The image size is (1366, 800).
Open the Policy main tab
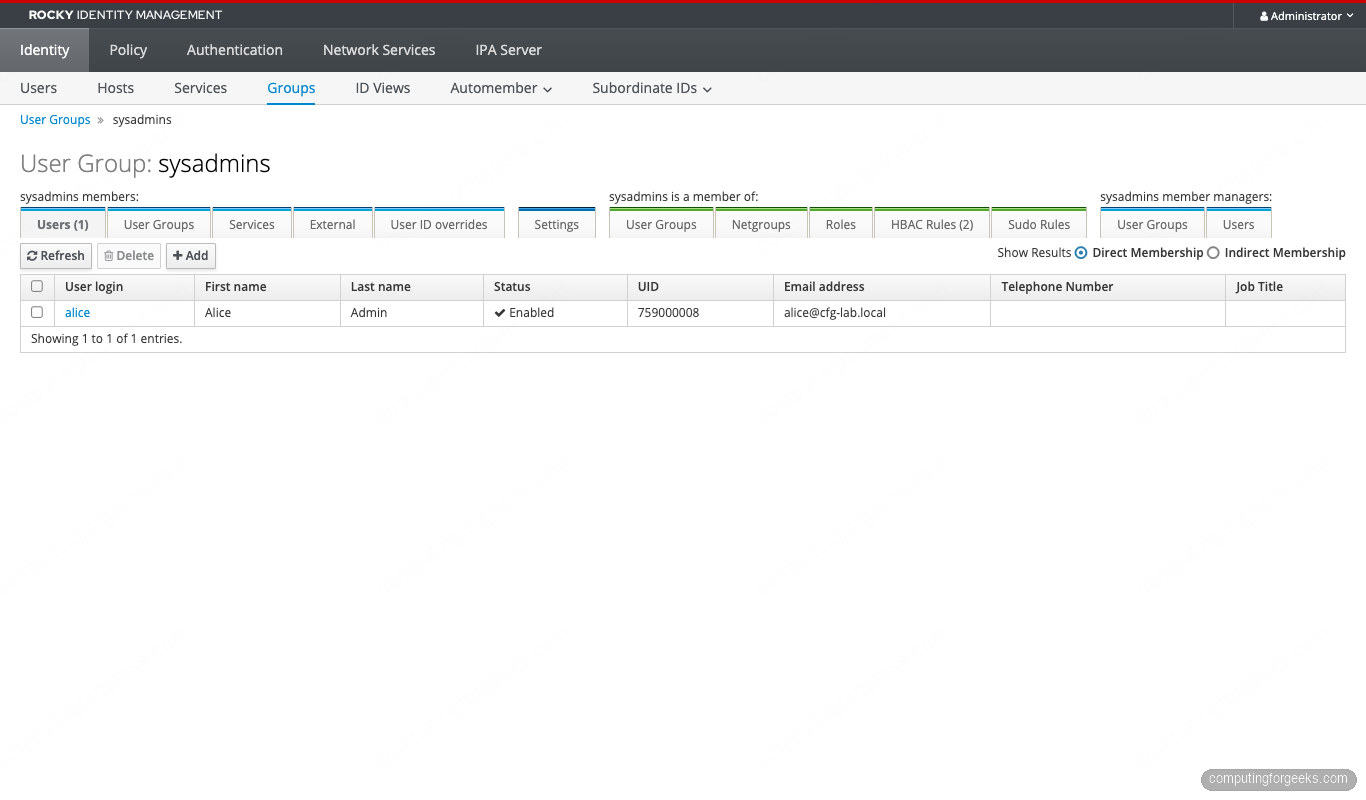[x=128, y=50]
